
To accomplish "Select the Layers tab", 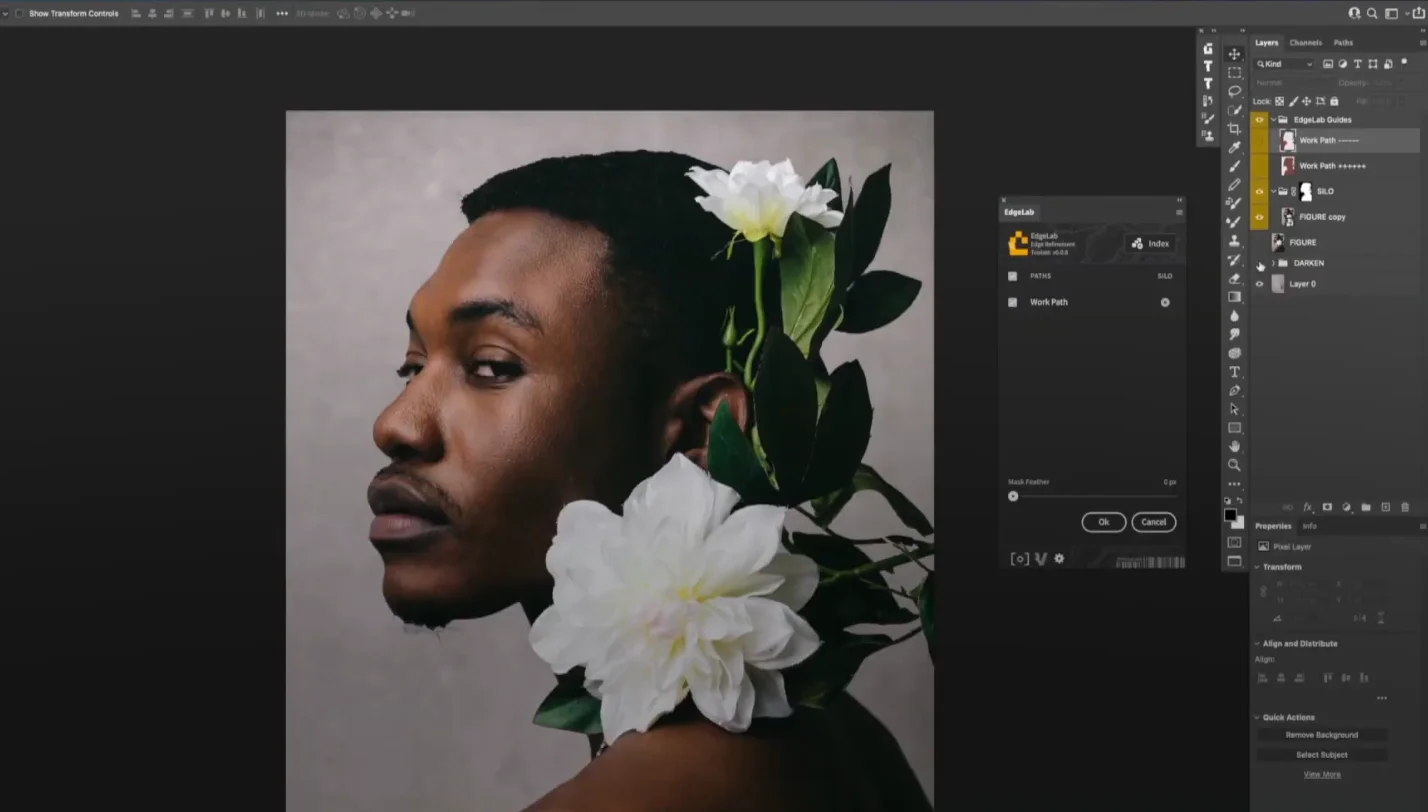I will pos(1266,43).
